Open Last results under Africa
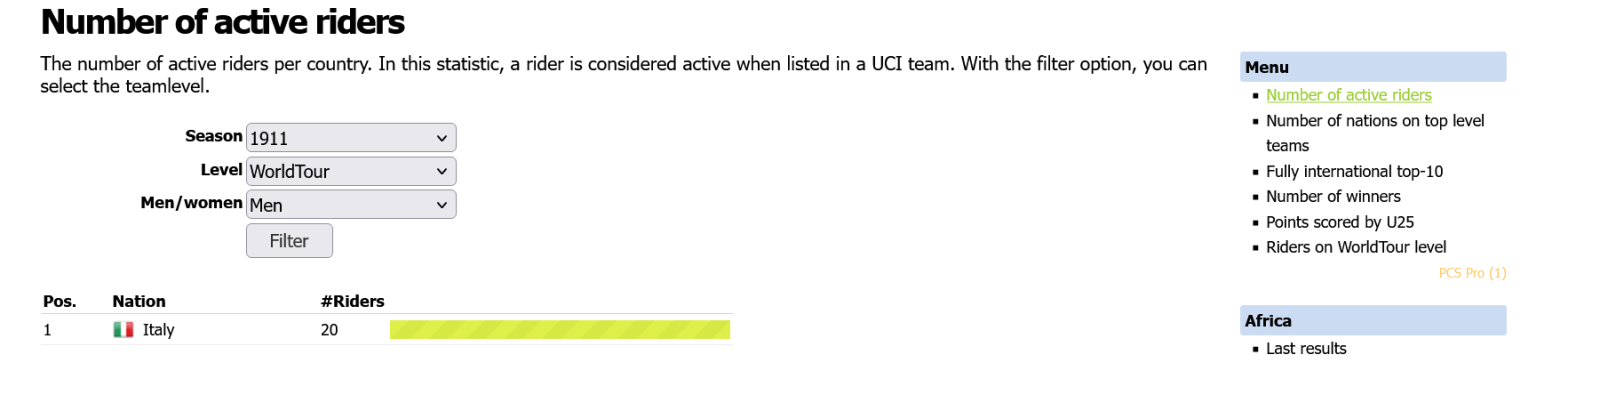 1306,348
